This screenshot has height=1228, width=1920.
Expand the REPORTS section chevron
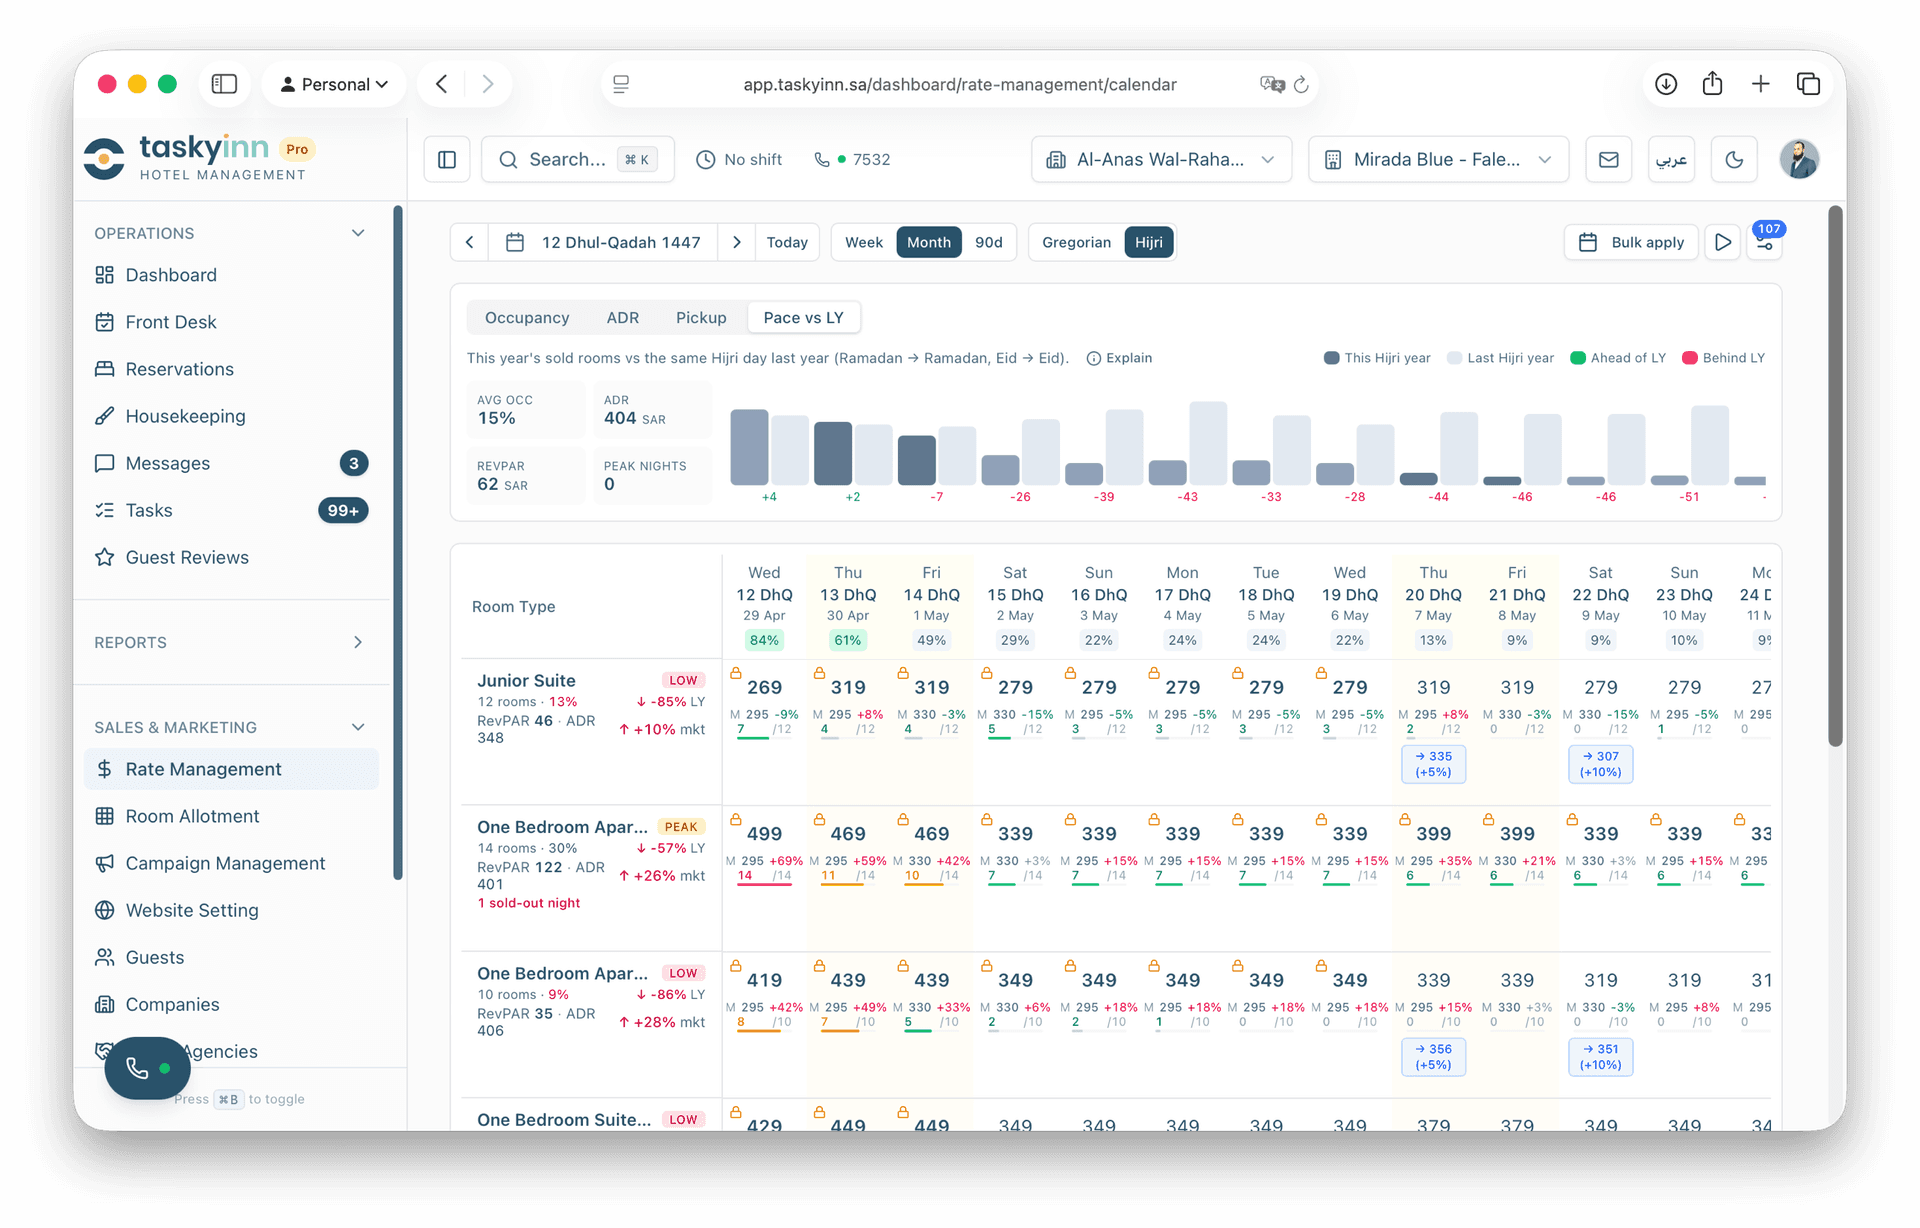(358, 642)
